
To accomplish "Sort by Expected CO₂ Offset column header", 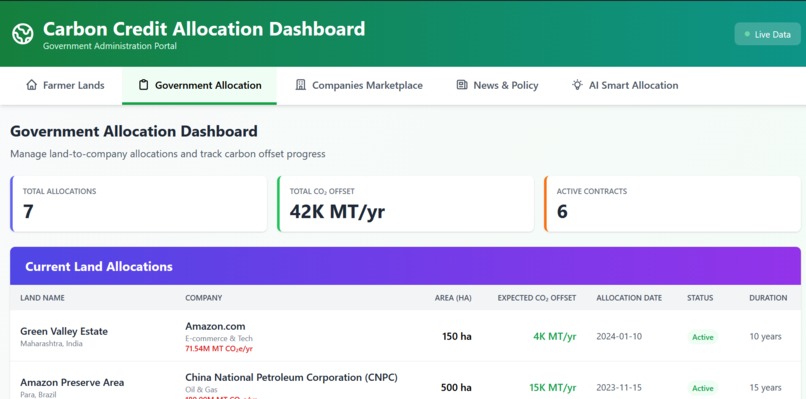I will click(x=537, y=298).
